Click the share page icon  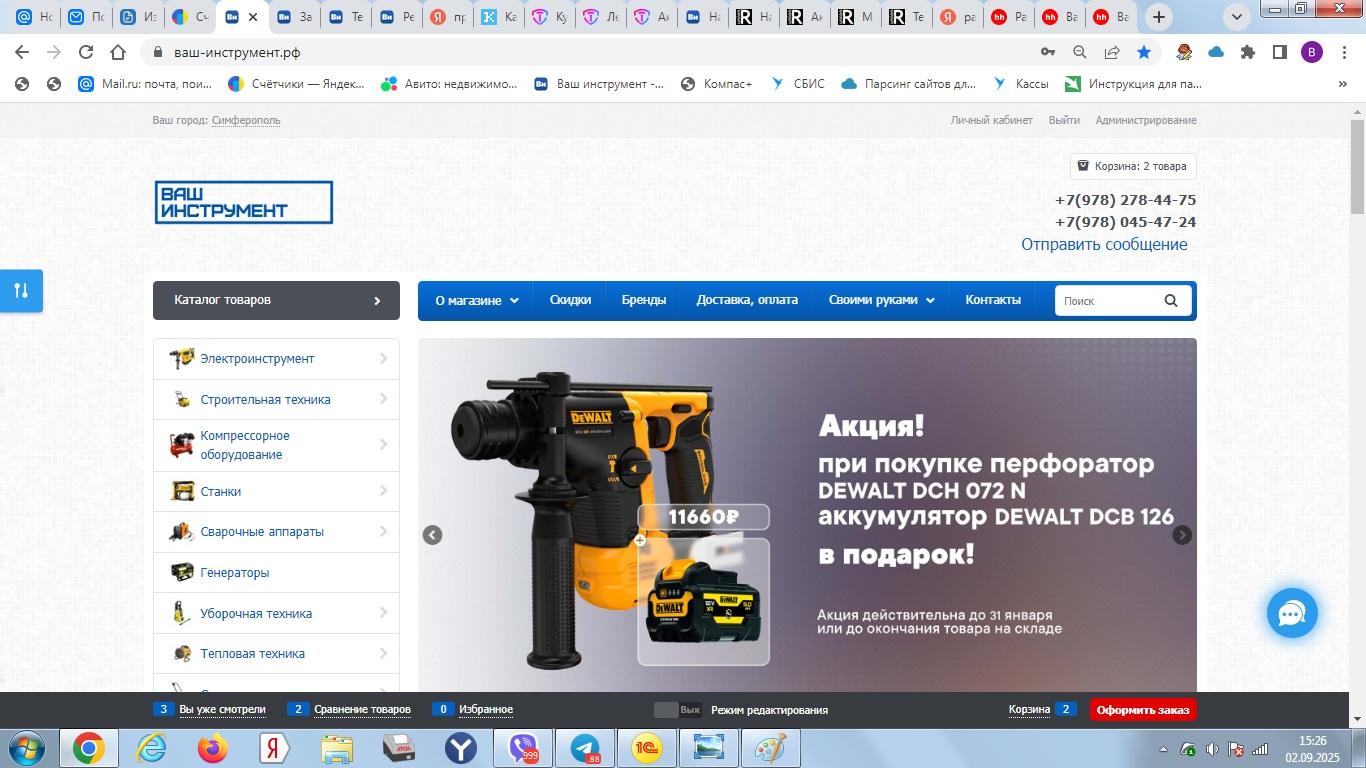[x=1112, y=52]
